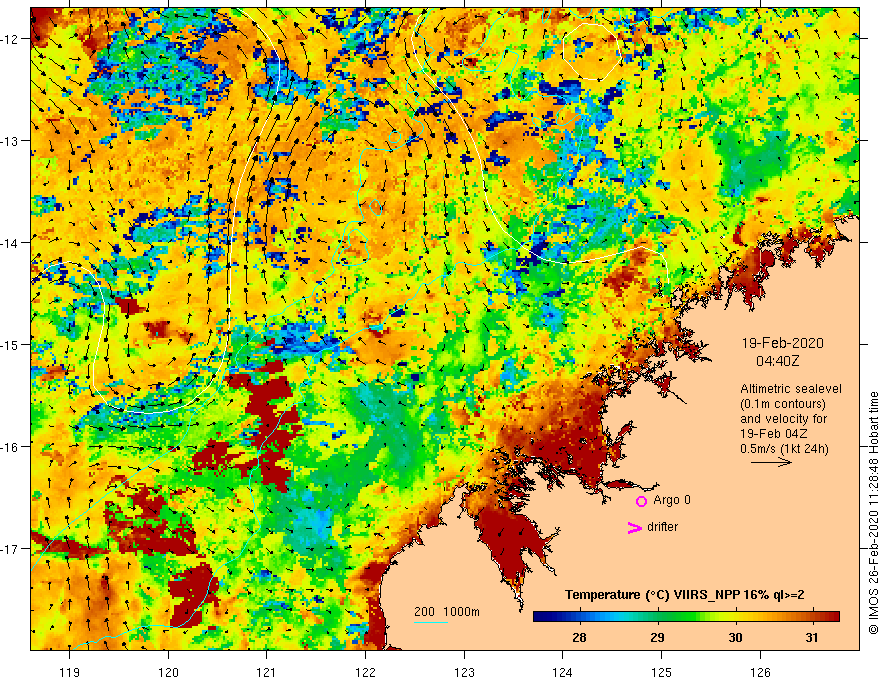Click the IMOS copyright timestamp text
The width and height of the screenshot is (880, 680).
(873, 514)
